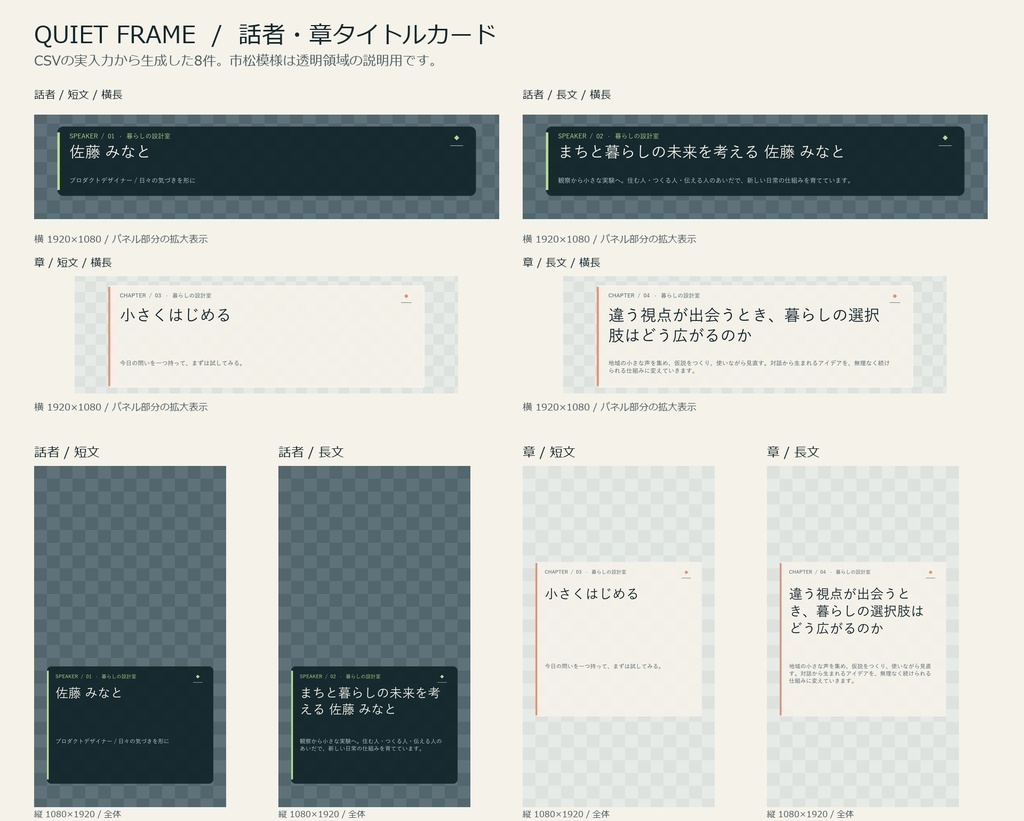Click the headline まちと暮らしの未来を考える in the landscape card
Image resolution: width=1024 pixels, height=821 pixels.
pos(658,152)
